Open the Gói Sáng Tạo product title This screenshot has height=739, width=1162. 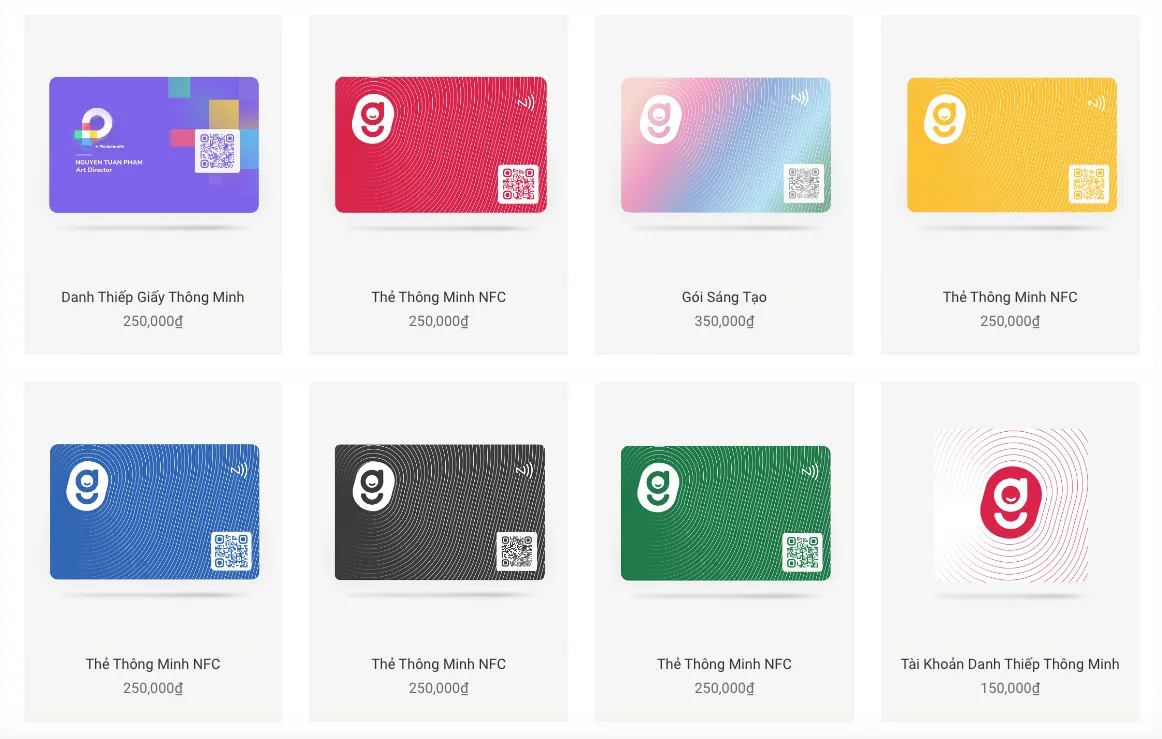pyautogui.click(x=724, y=297)
